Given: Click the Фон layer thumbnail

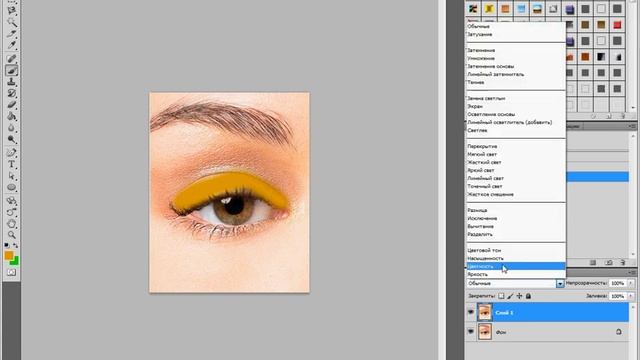Looking at the screenshot, I should click(x=484, y=332).
